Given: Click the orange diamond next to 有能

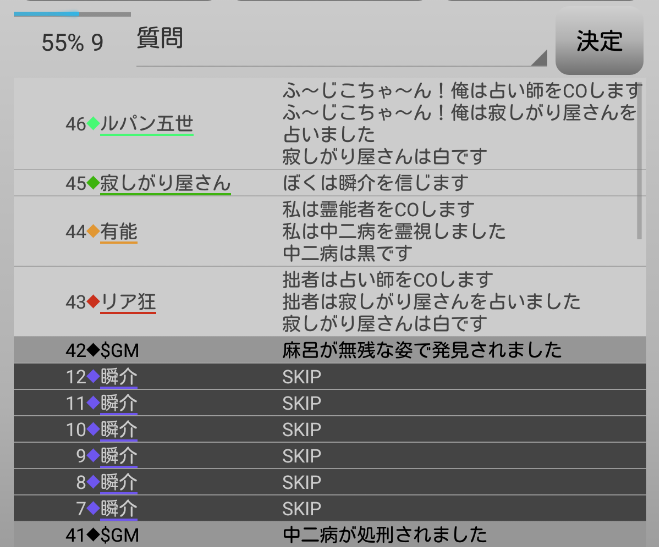Looking at the screenshot, I should [x=93, y=232].
